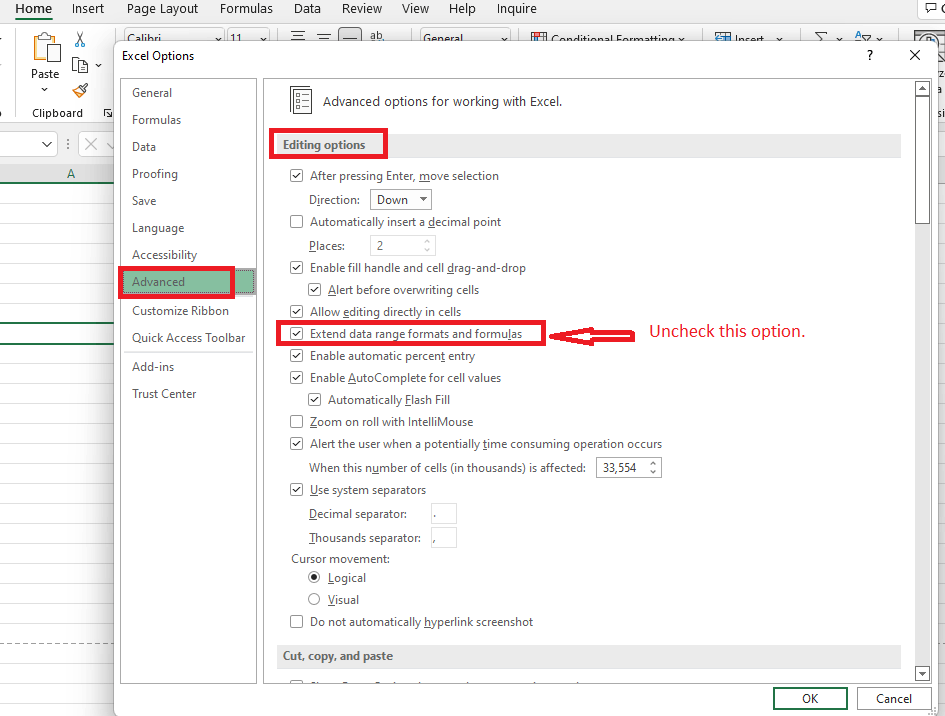Open the Insert cells dropdown arrow
Viewport: 945px width, 716px height.
click(x=779, y=39)
